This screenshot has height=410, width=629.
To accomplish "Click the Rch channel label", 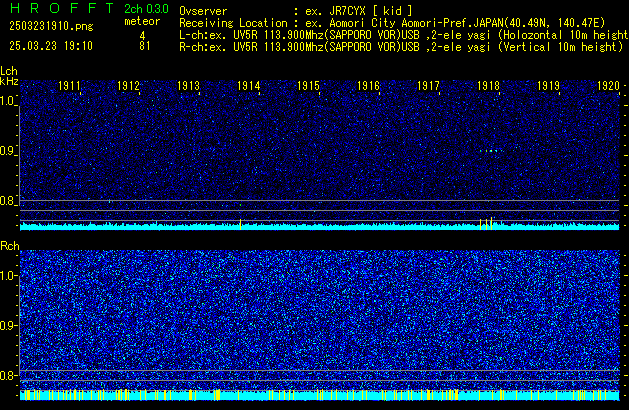I will [x=10, y=246].
